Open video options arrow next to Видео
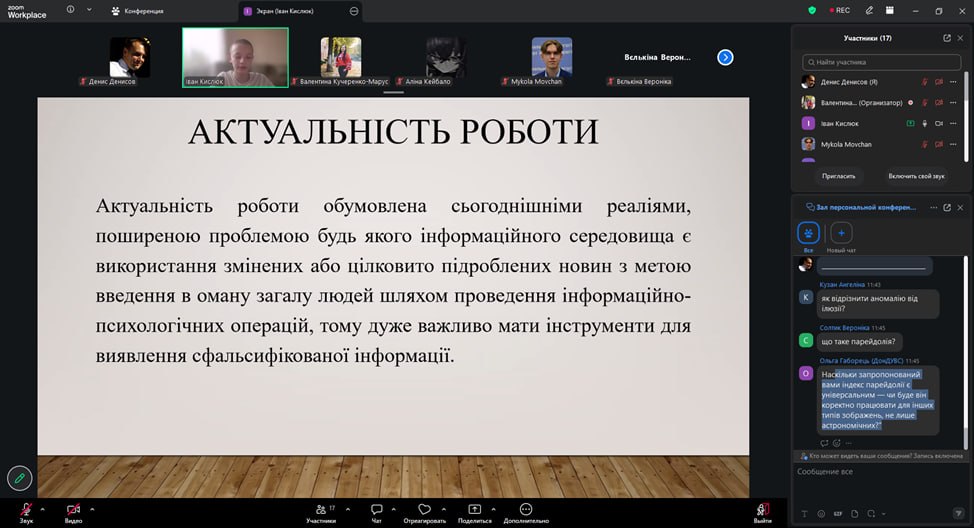The width and height of the screenshot is (974, 528). click(x=92, y=507)
